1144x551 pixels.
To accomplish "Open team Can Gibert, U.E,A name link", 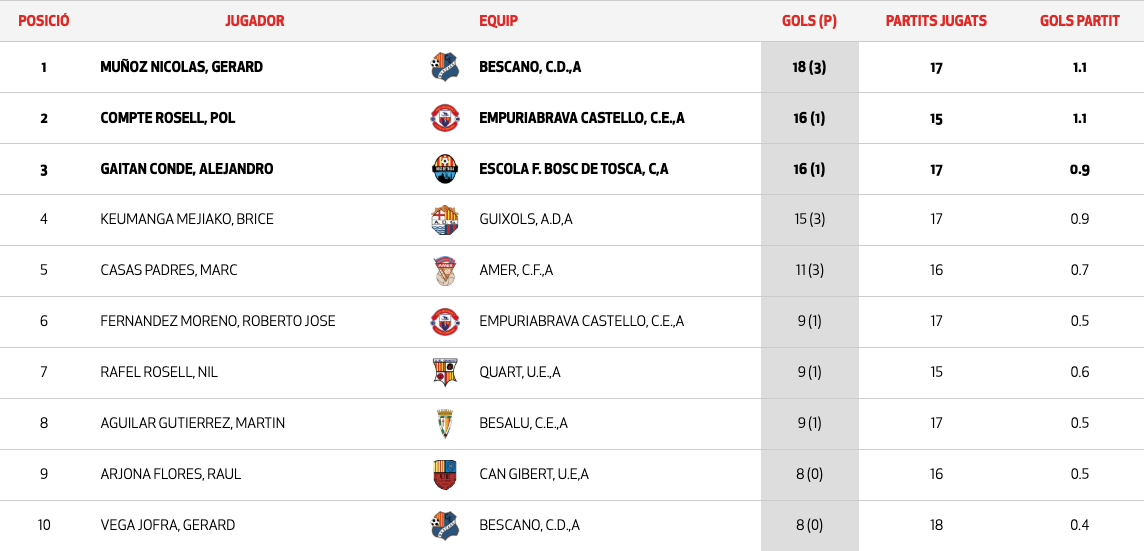I will [534, 474].
